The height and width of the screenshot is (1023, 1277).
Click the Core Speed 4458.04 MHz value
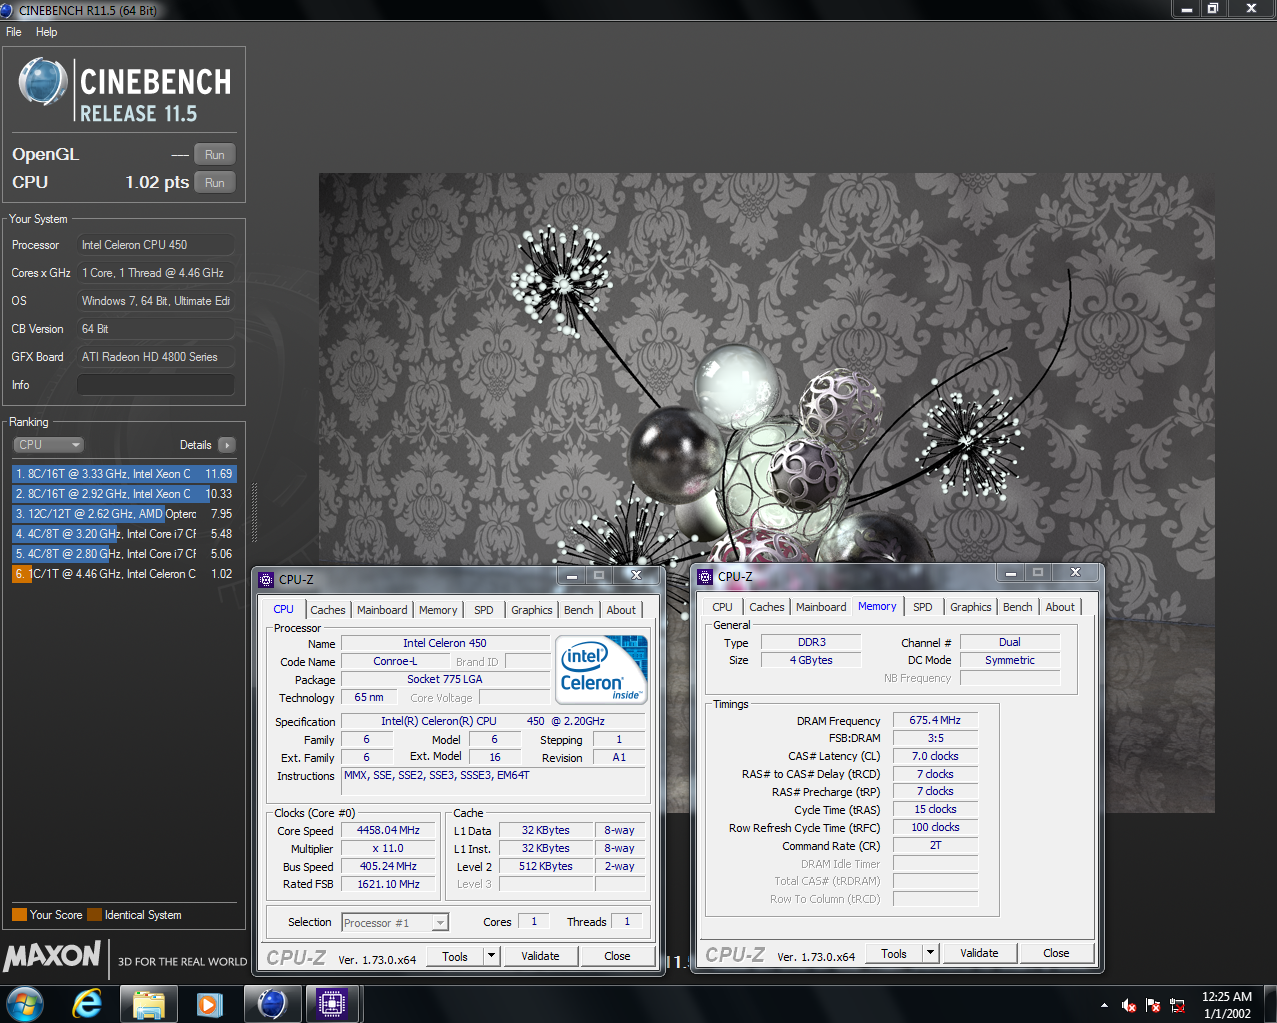tap(388, 830)
